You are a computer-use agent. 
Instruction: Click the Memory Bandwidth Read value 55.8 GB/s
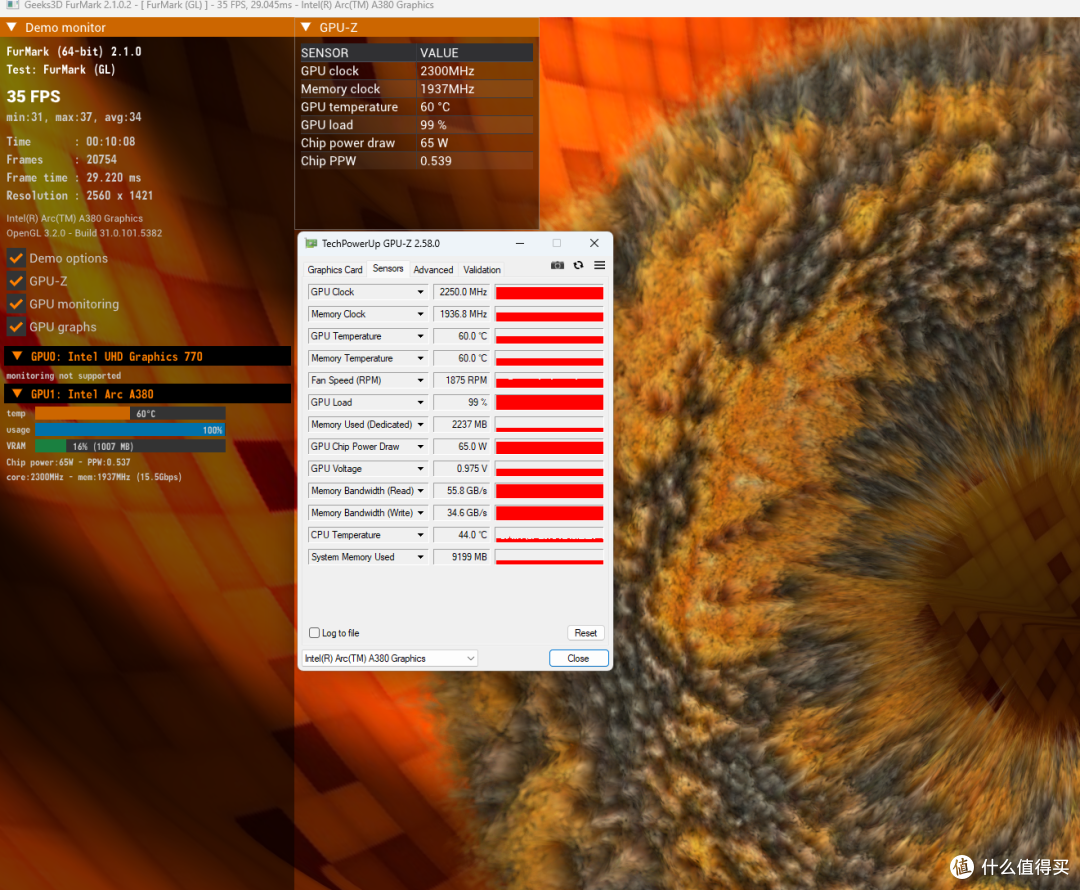tap(461, 490)
